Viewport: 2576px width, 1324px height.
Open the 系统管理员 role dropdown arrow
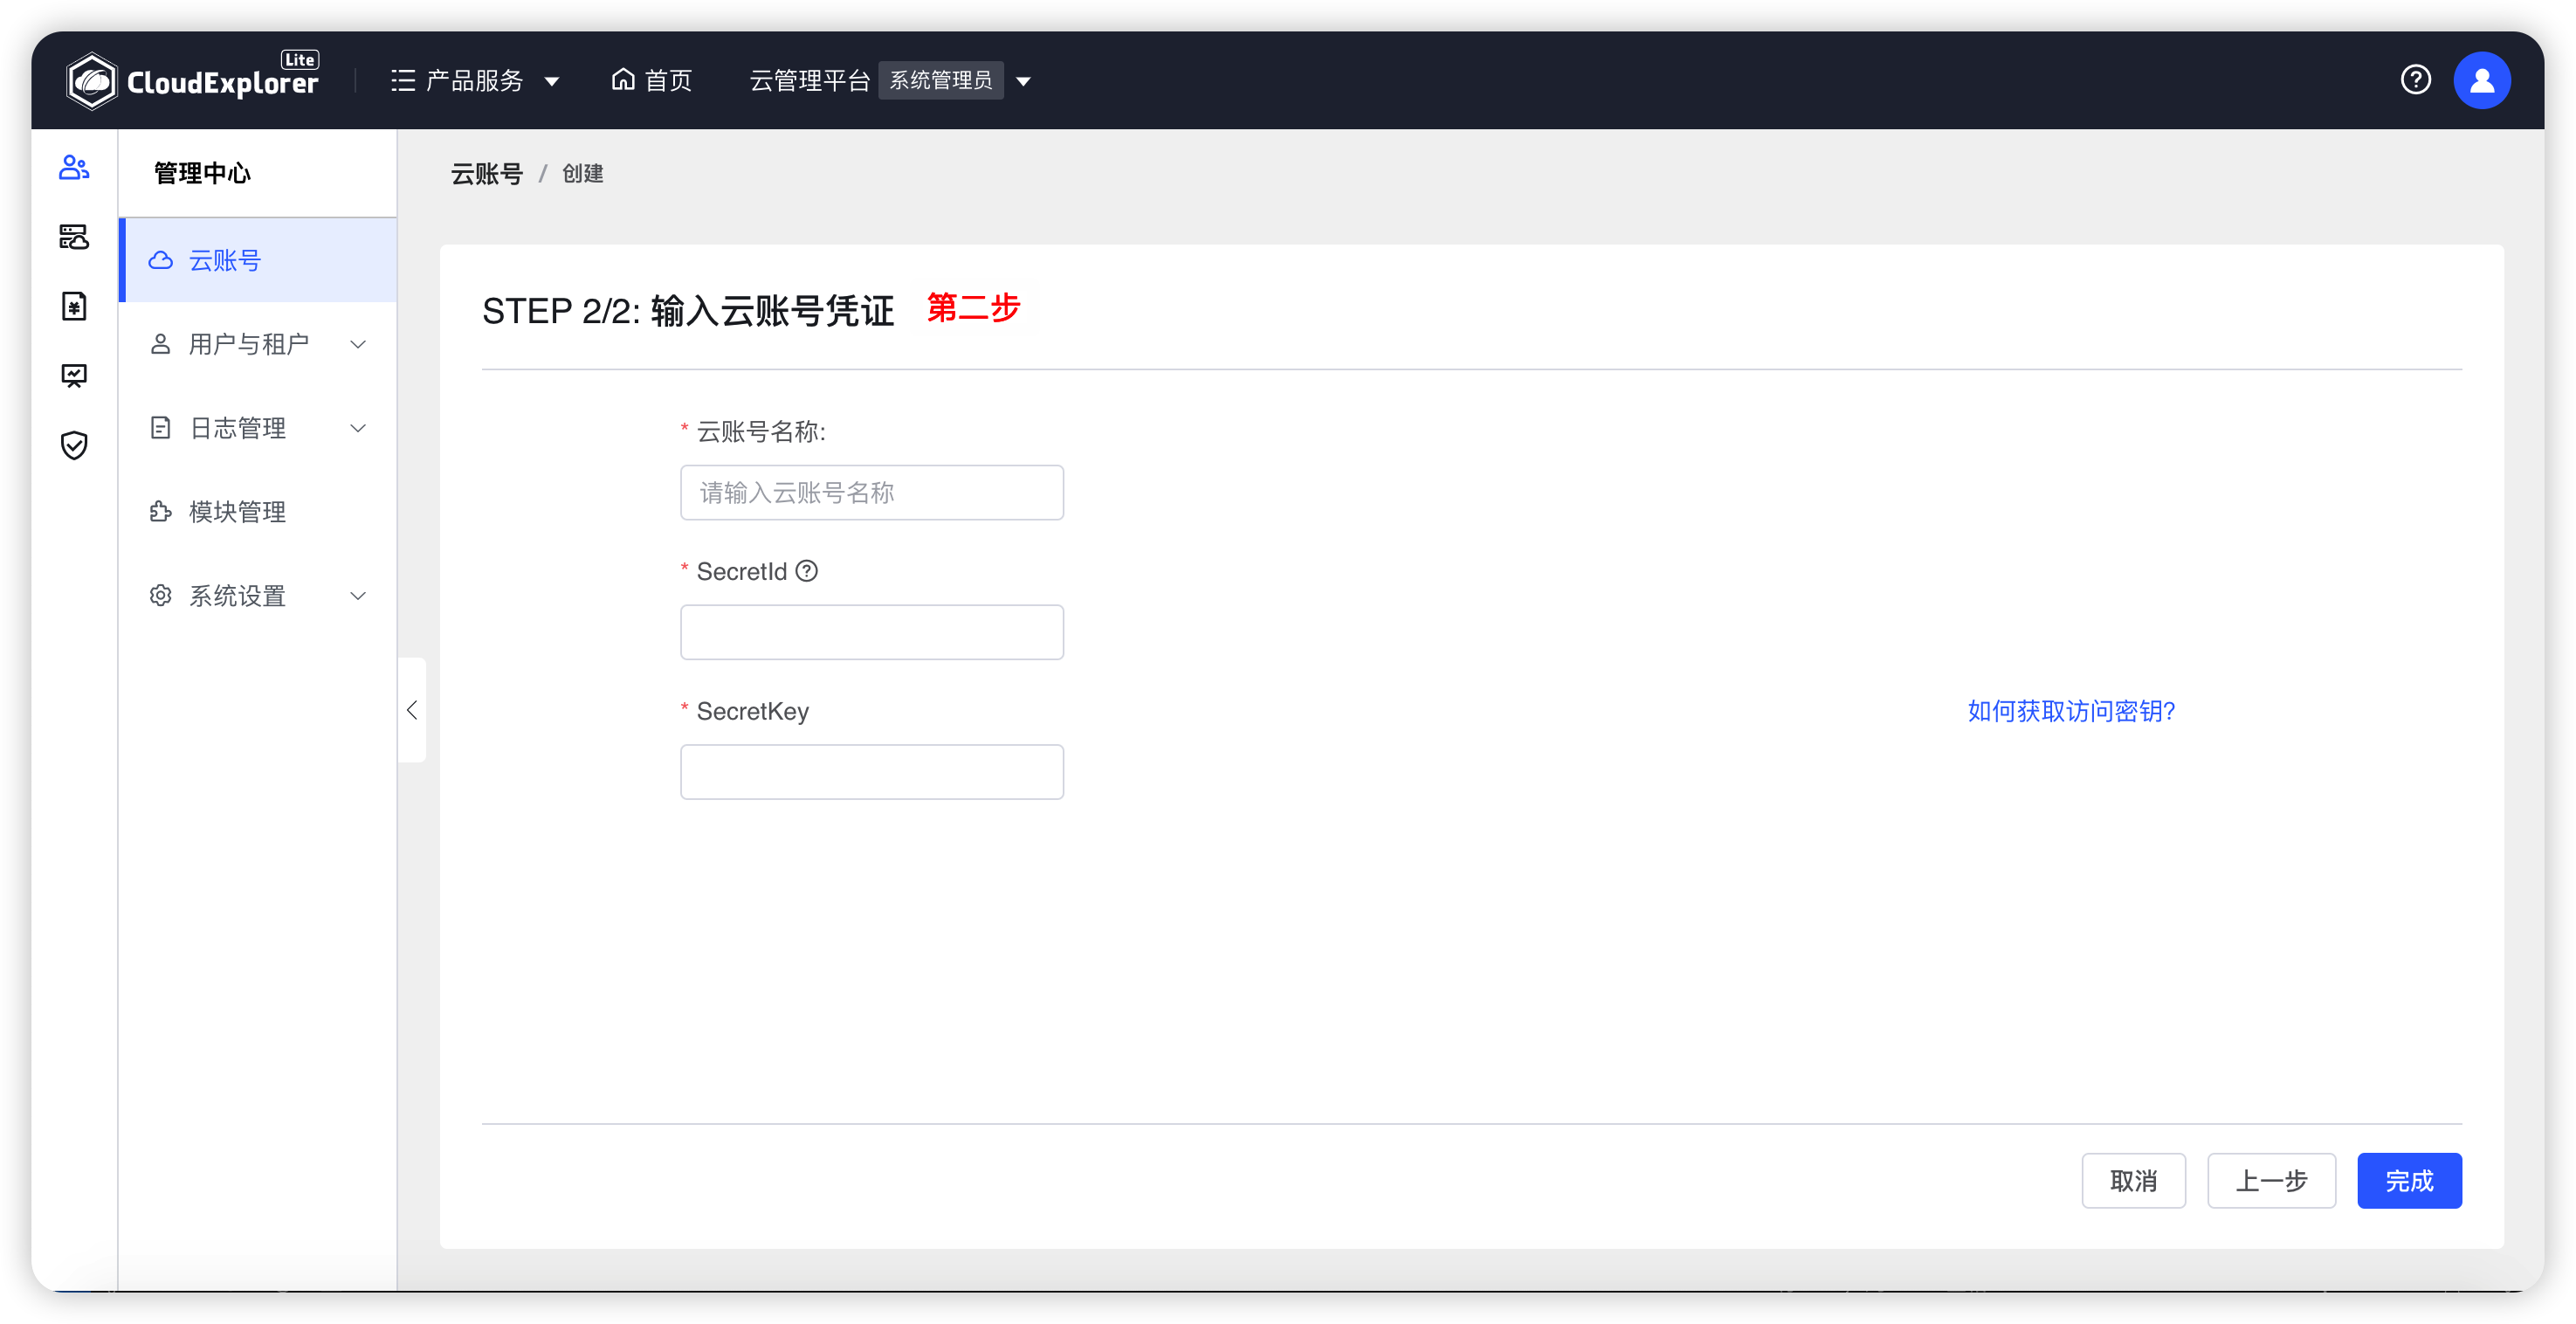click(x=1023, y=81)
